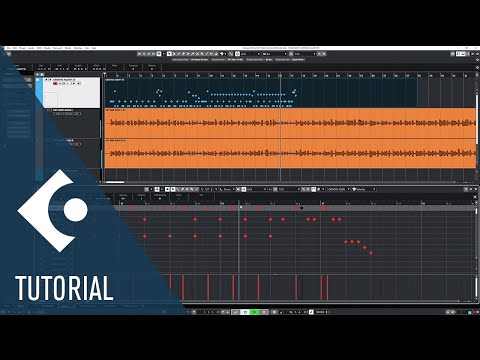Click the Apply Quantize icon in project toolbar
Viewport: 480px width, 360px height.
coord(319,54)
